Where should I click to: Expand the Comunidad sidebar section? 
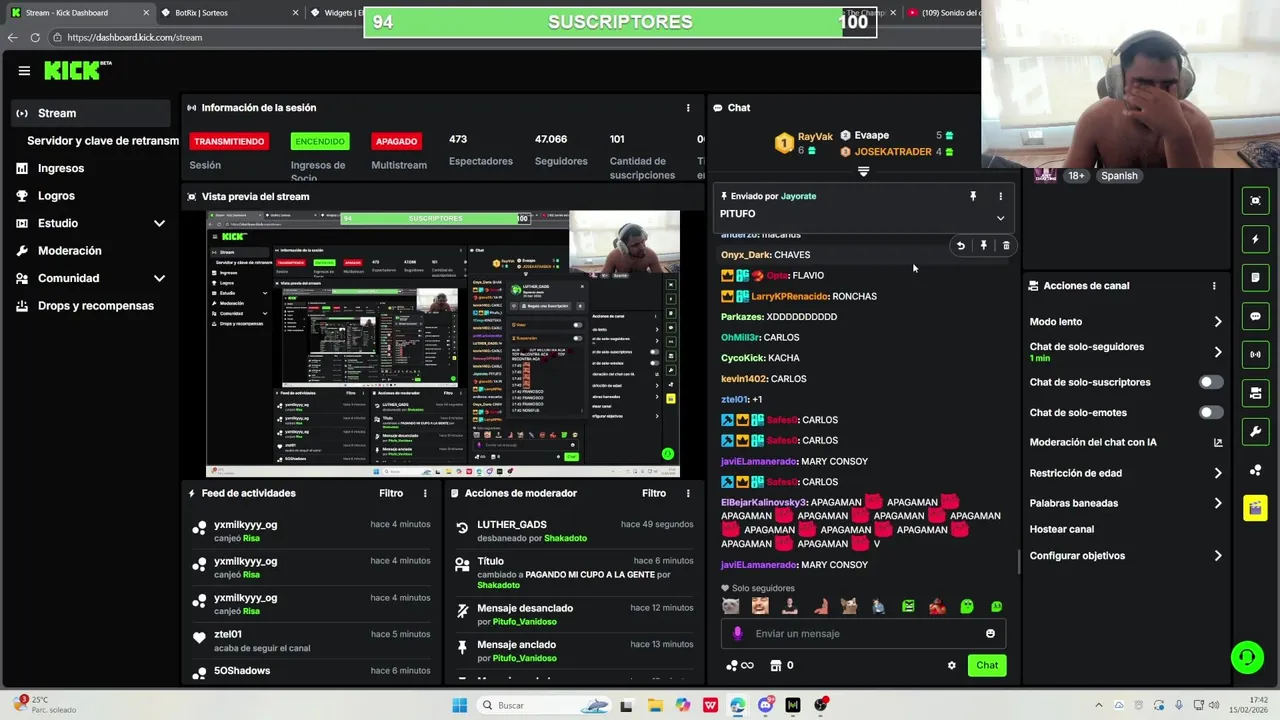[159, 278]
